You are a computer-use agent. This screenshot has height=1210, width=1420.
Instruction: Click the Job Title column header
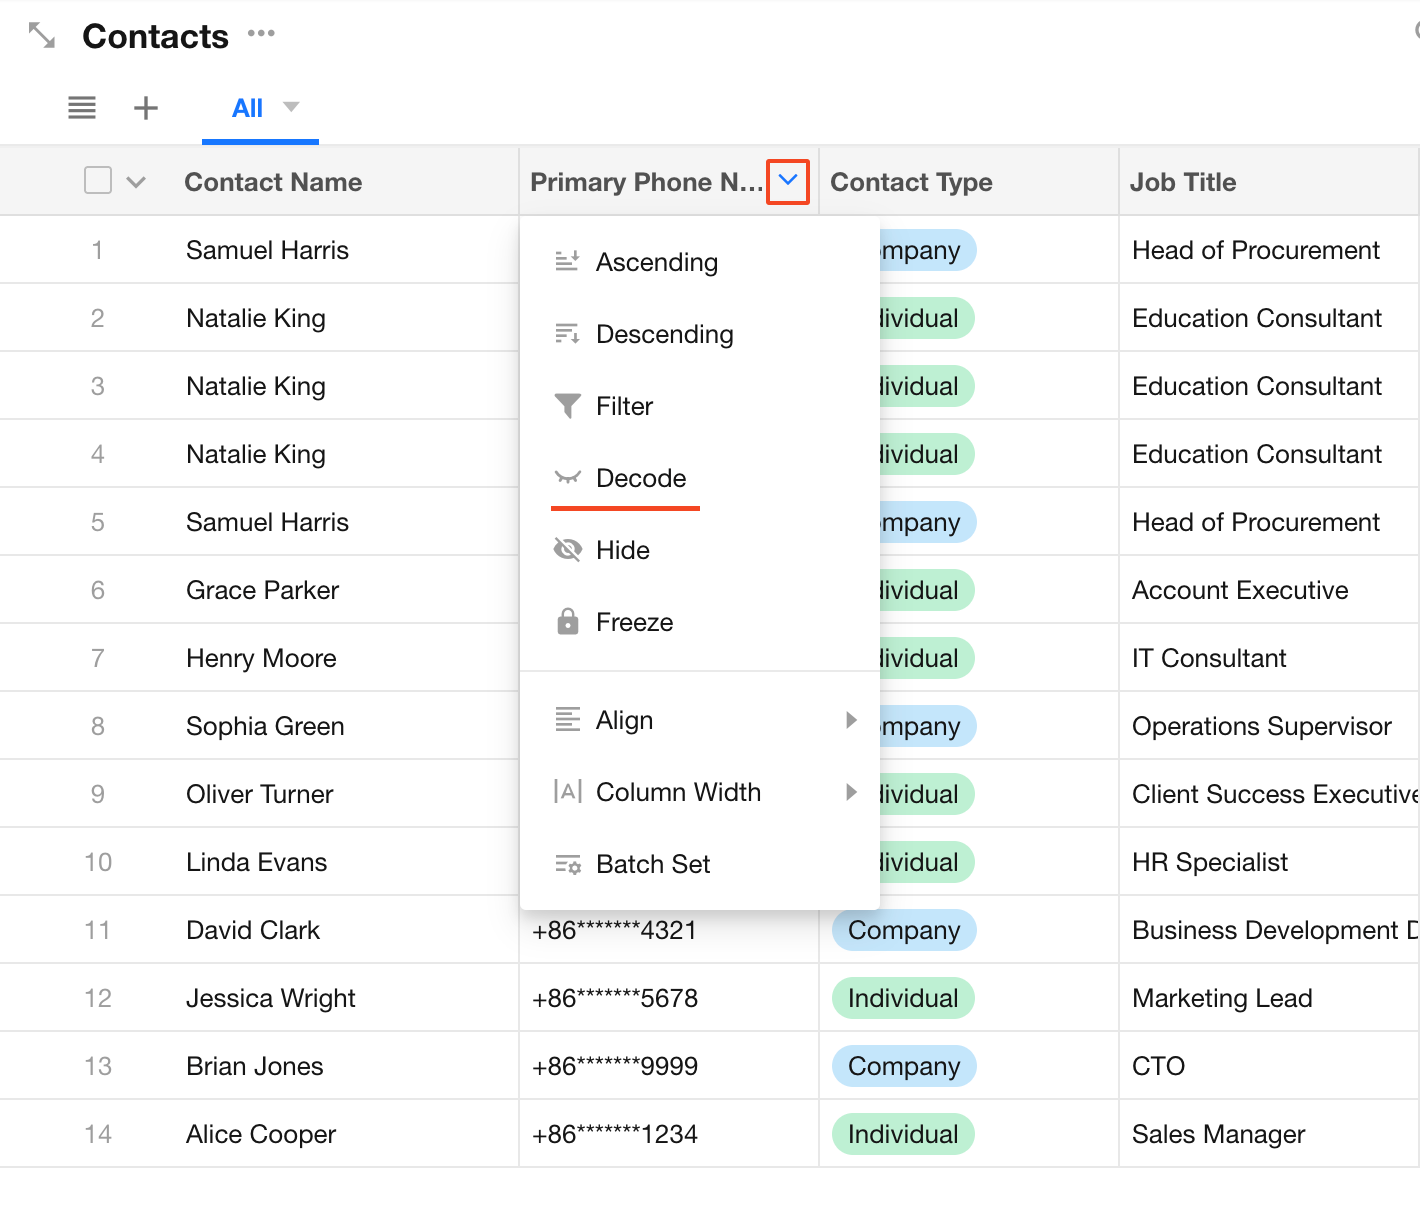click(x=1183, y=182)
